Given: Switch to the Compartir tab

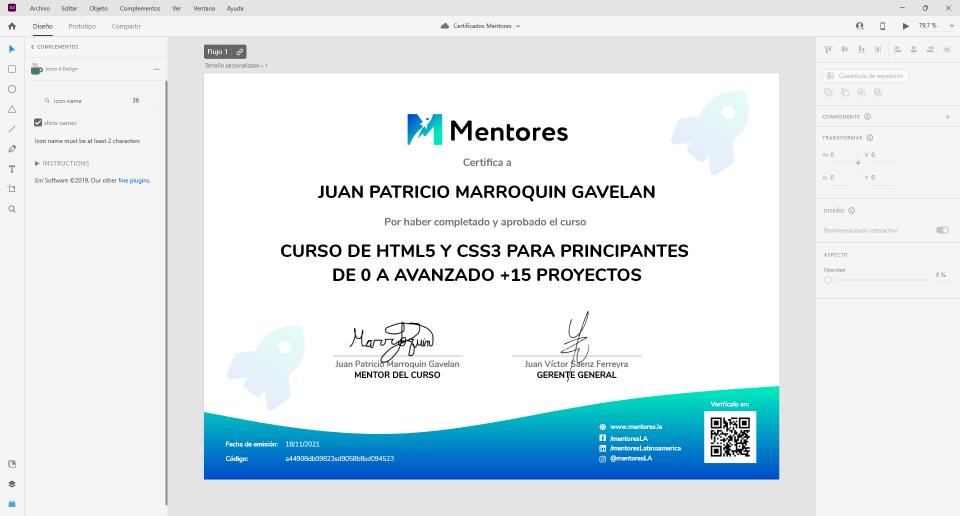Looking at the screenshot, I should 126,26.
